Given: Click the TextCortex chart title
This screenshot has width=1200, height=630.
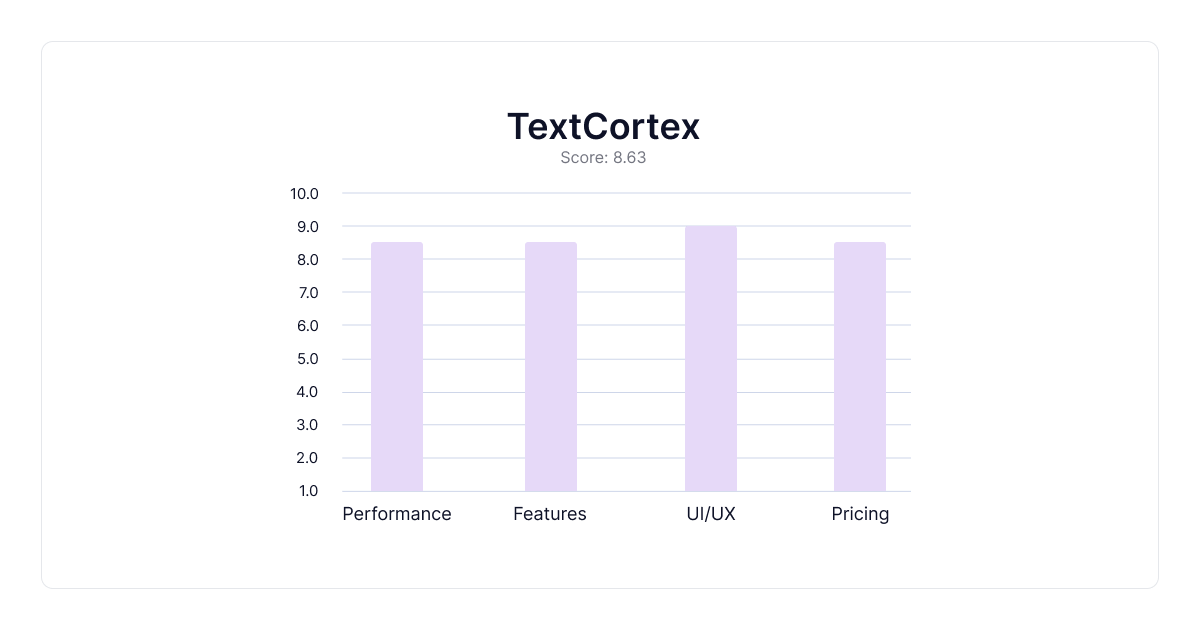Looking at the screenshot, I should tap(603, 127).
